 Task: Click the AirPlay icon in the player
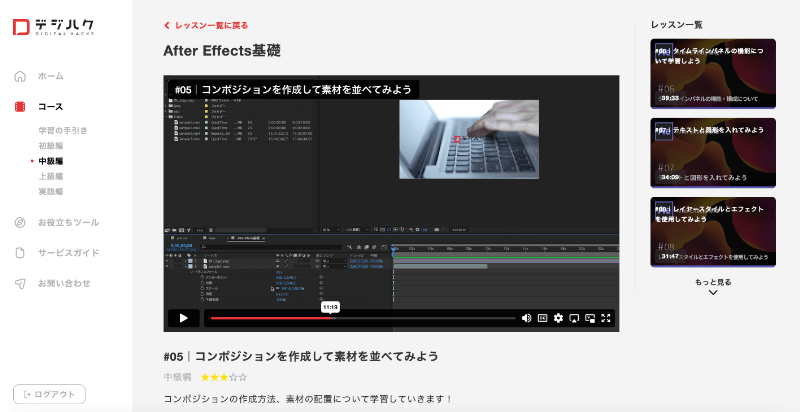pos(575,318)
